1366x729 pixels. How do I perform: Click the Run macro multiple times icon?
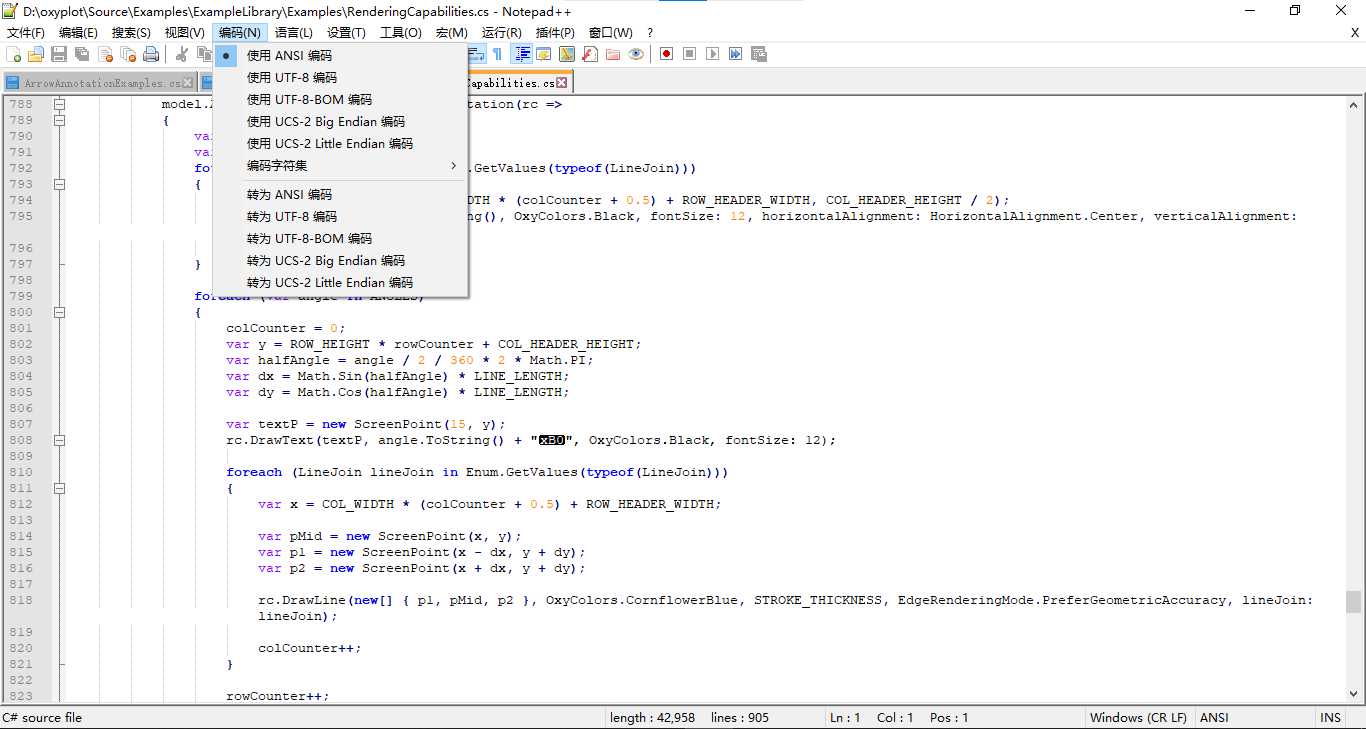click(x=735, y=54)
